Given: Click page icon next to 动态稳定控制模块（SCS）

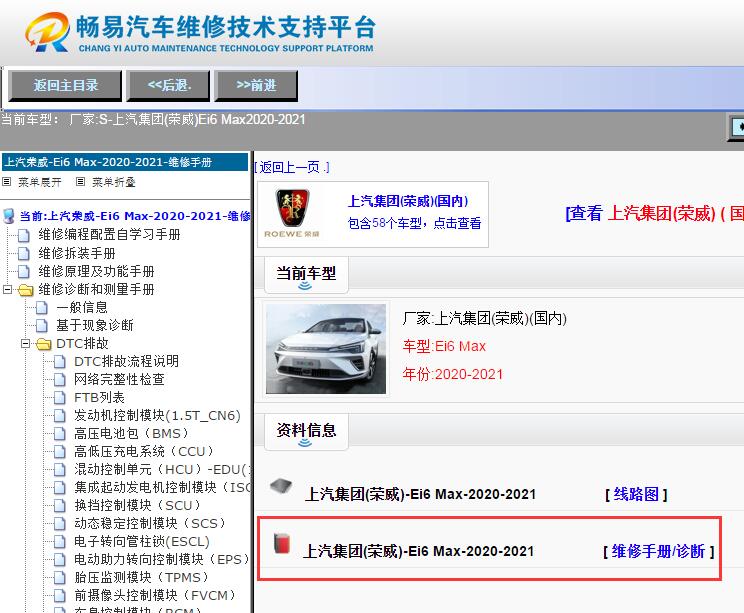Looking at the screenshot, I should (x=60, y=524).
